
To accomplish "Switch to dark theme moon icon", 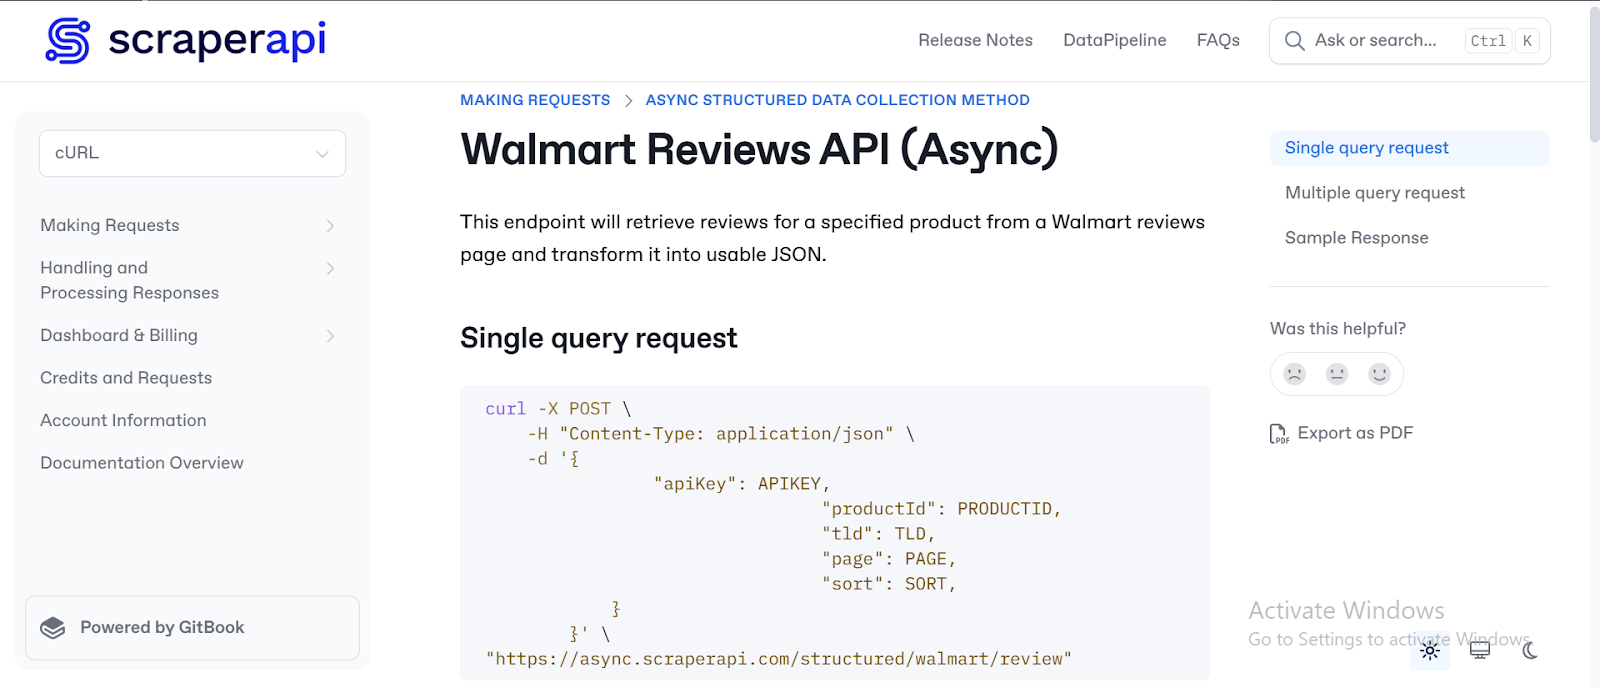I will [x=1530, y=651].
